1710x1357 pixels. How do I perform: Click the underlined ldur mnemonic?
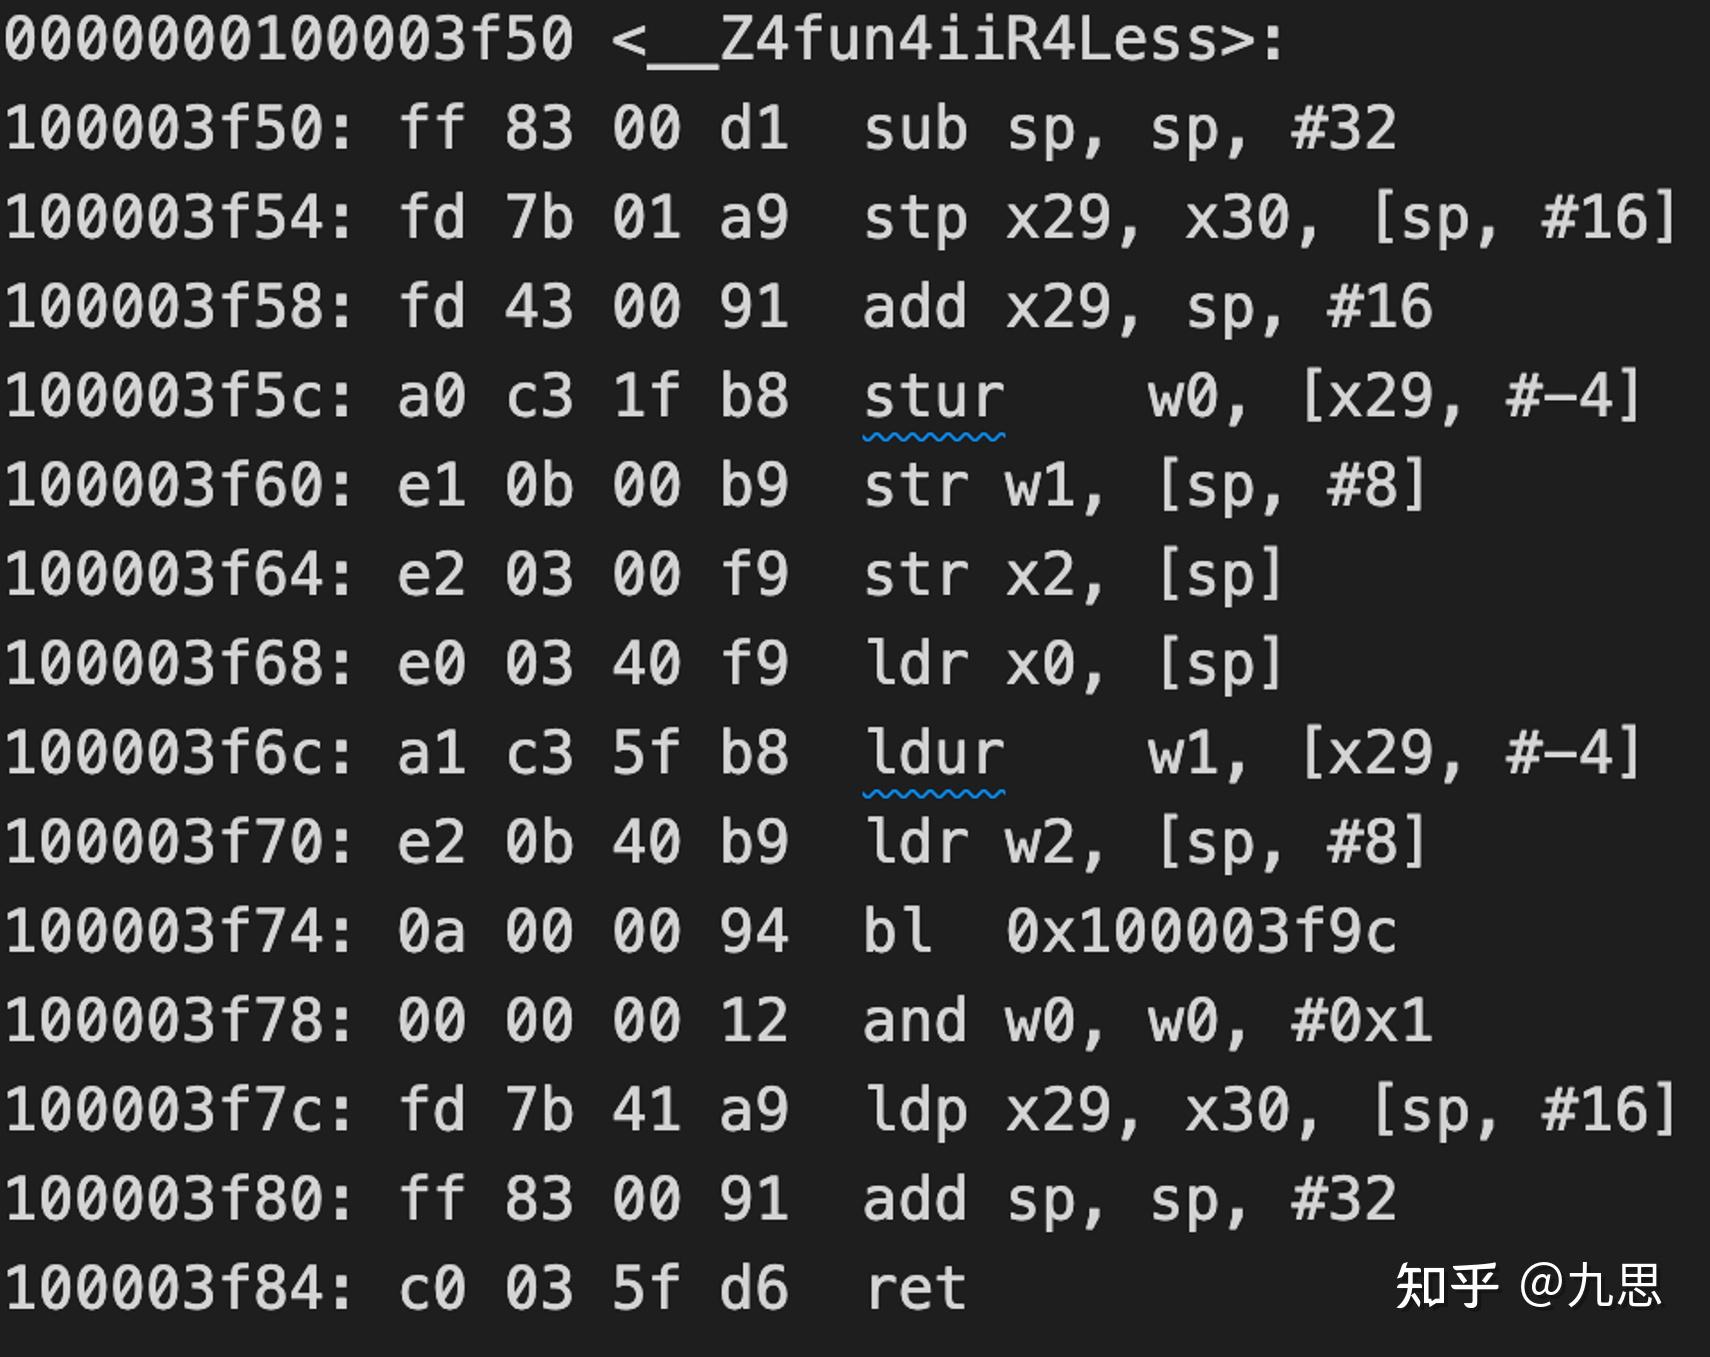pyautogui.click(x=934, y=753)
